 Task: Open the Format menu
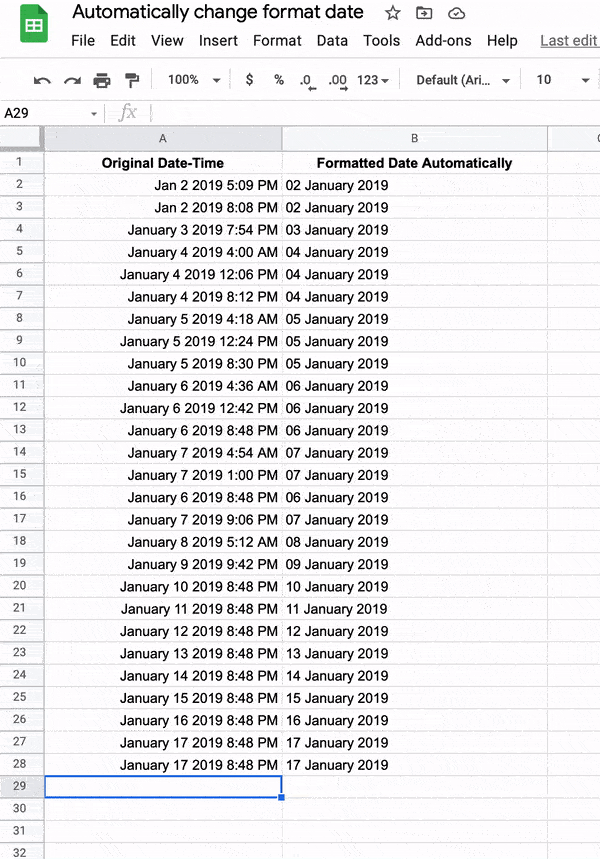click(x=277, y=41)
